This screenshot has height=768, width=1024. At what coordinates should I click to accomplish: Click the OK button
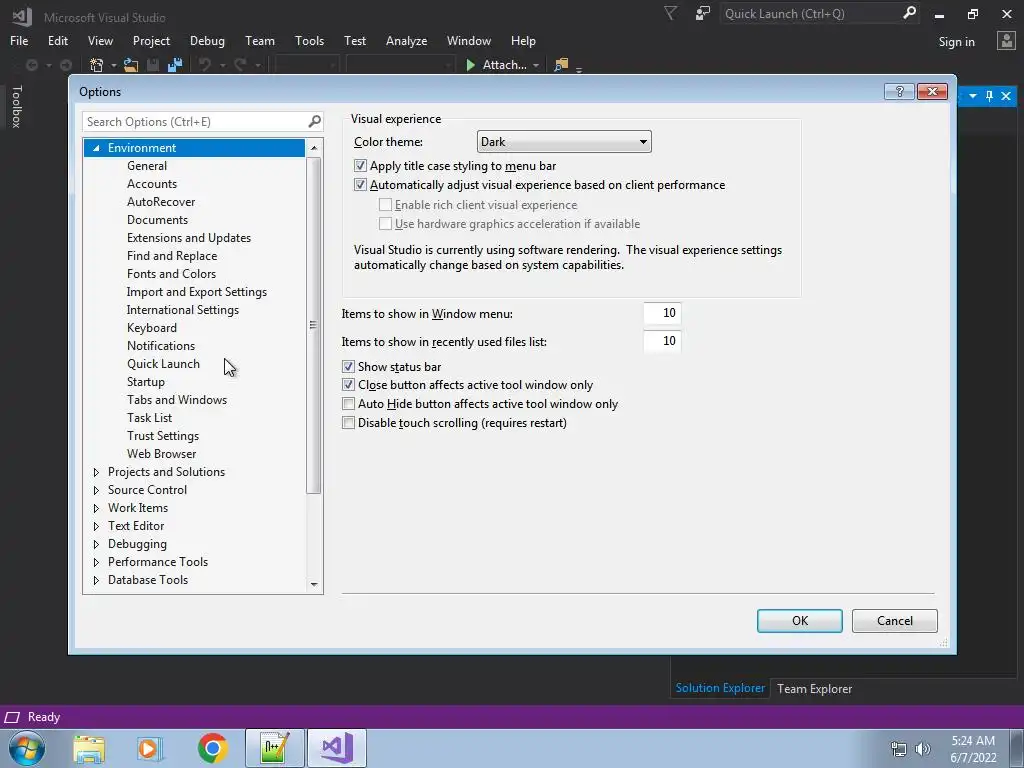tap(799, 620)
